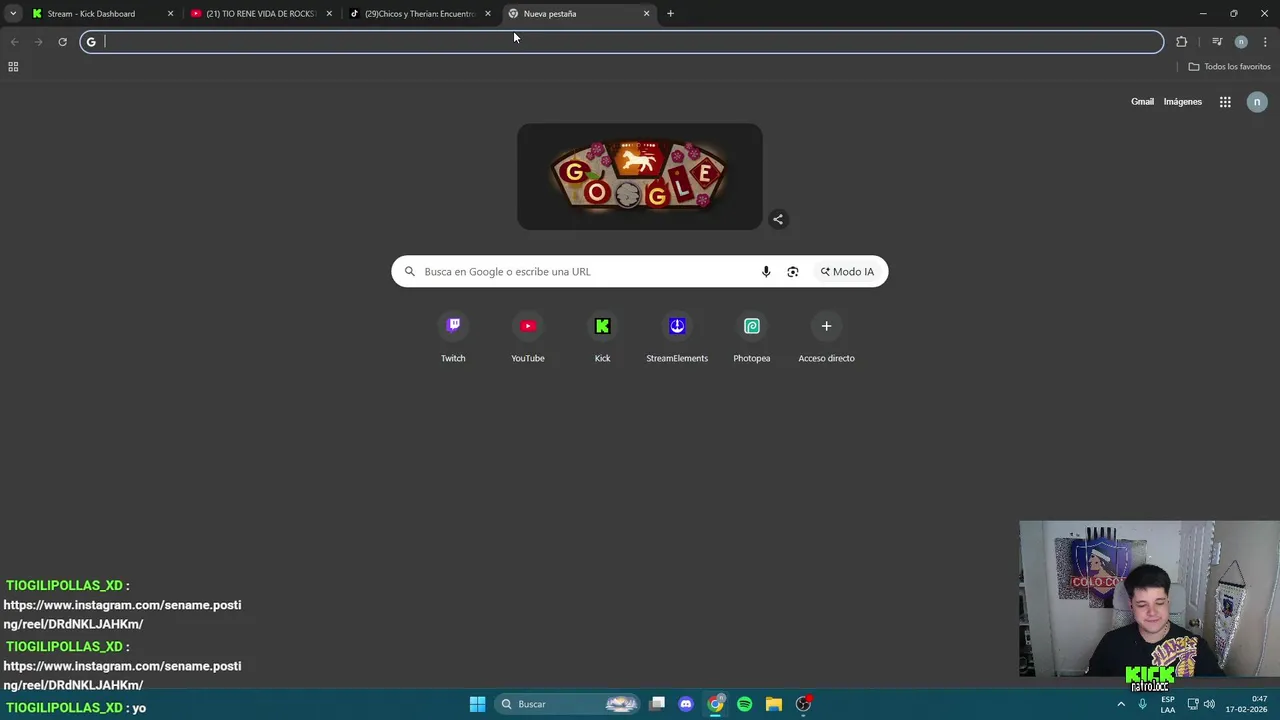Open Task View on the taskbar

[x=657, y=704]
